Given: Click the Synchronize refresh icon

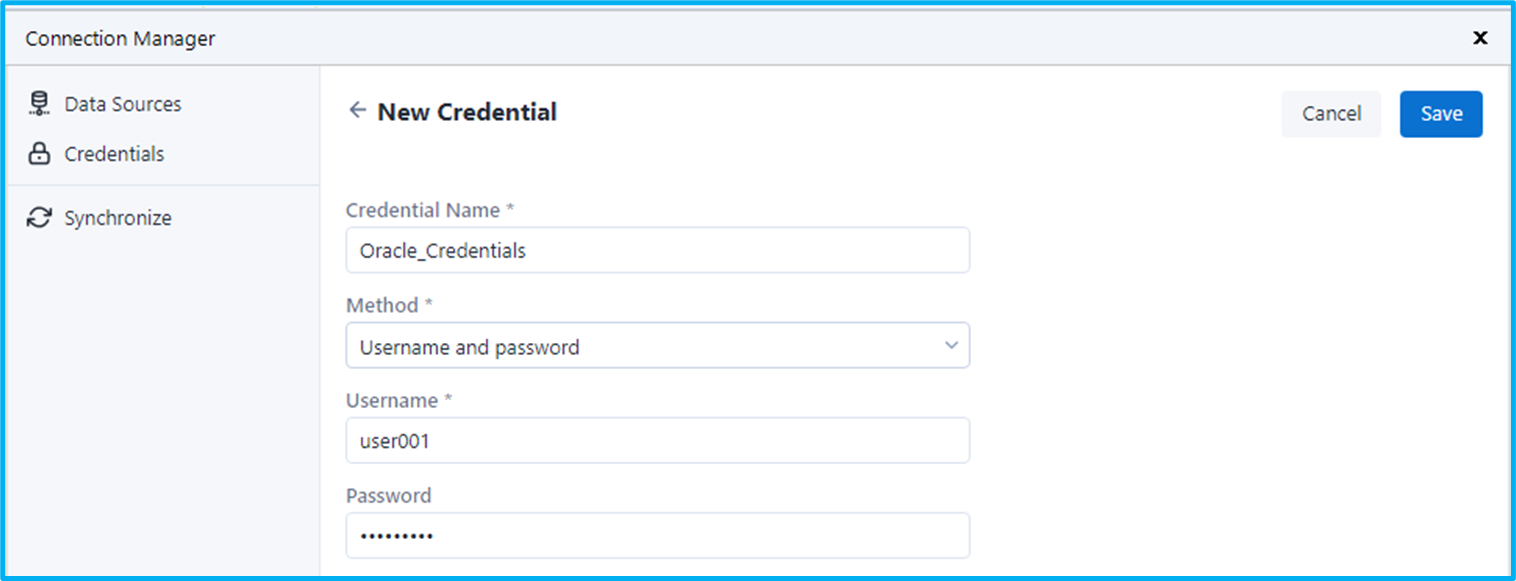Looking at the screenshot, I should click(x=39, y=217).
